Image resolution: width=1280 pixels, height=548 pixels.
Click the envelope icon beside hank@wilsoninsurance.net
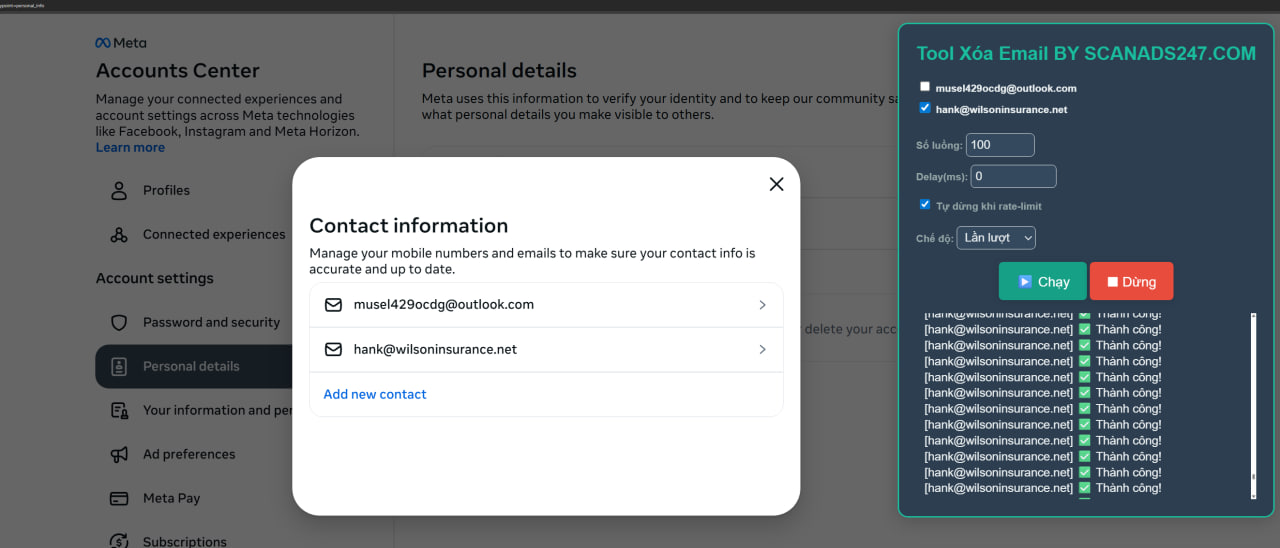click(334, 350)
